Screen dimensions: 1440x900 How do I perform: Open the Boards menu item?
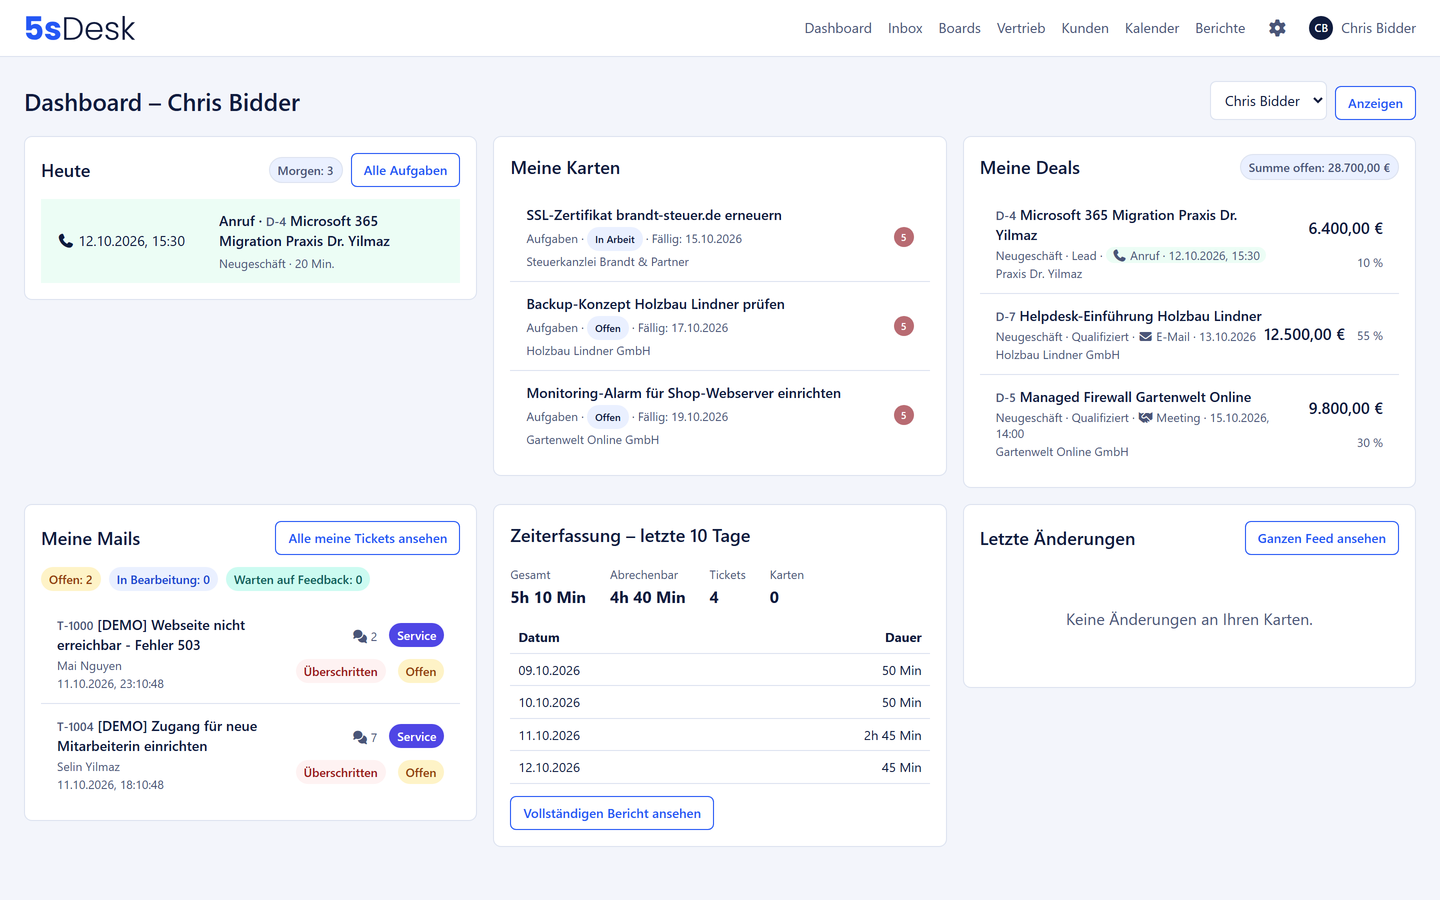[x=959, y=28]
